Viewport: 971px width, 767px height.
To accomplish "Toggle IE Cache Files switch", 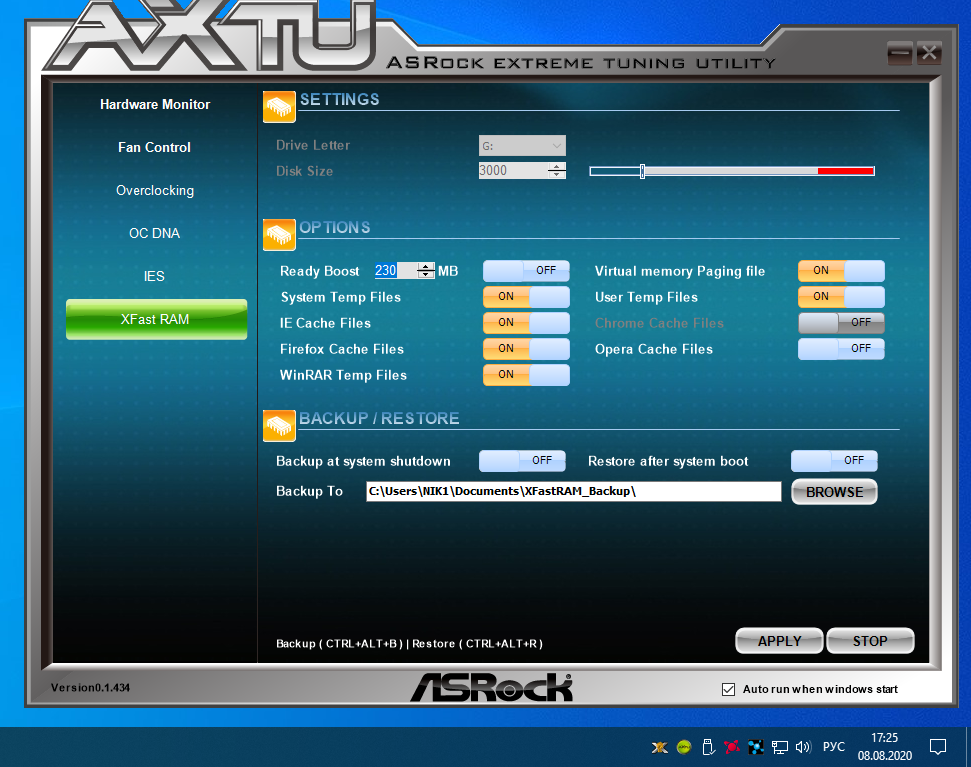I will 526,323.
